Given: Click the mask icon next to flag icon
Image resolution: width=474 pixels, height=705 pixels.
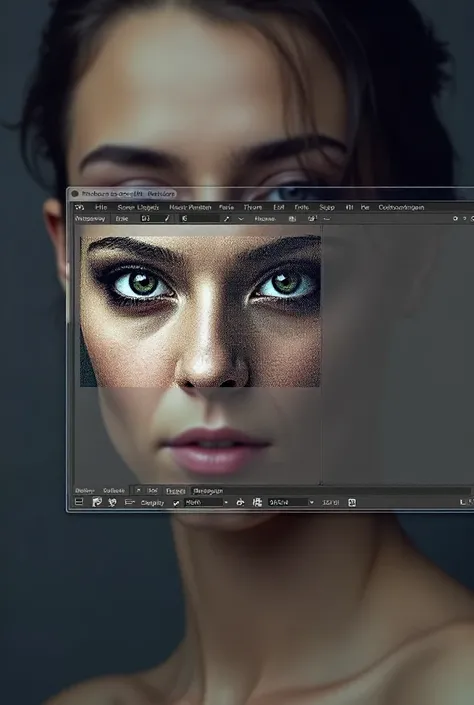Looking at the screenshot, I should [112, 502].
